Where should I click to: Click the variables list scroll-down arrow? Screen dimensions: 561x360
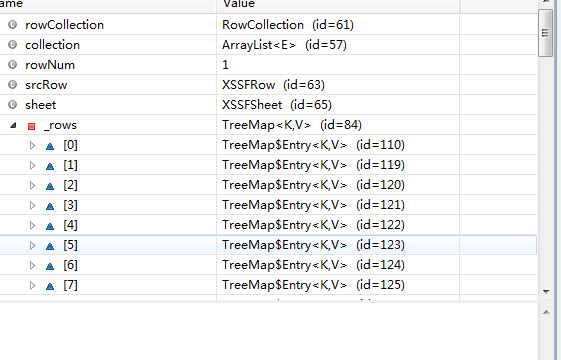[x=546, y=292]
